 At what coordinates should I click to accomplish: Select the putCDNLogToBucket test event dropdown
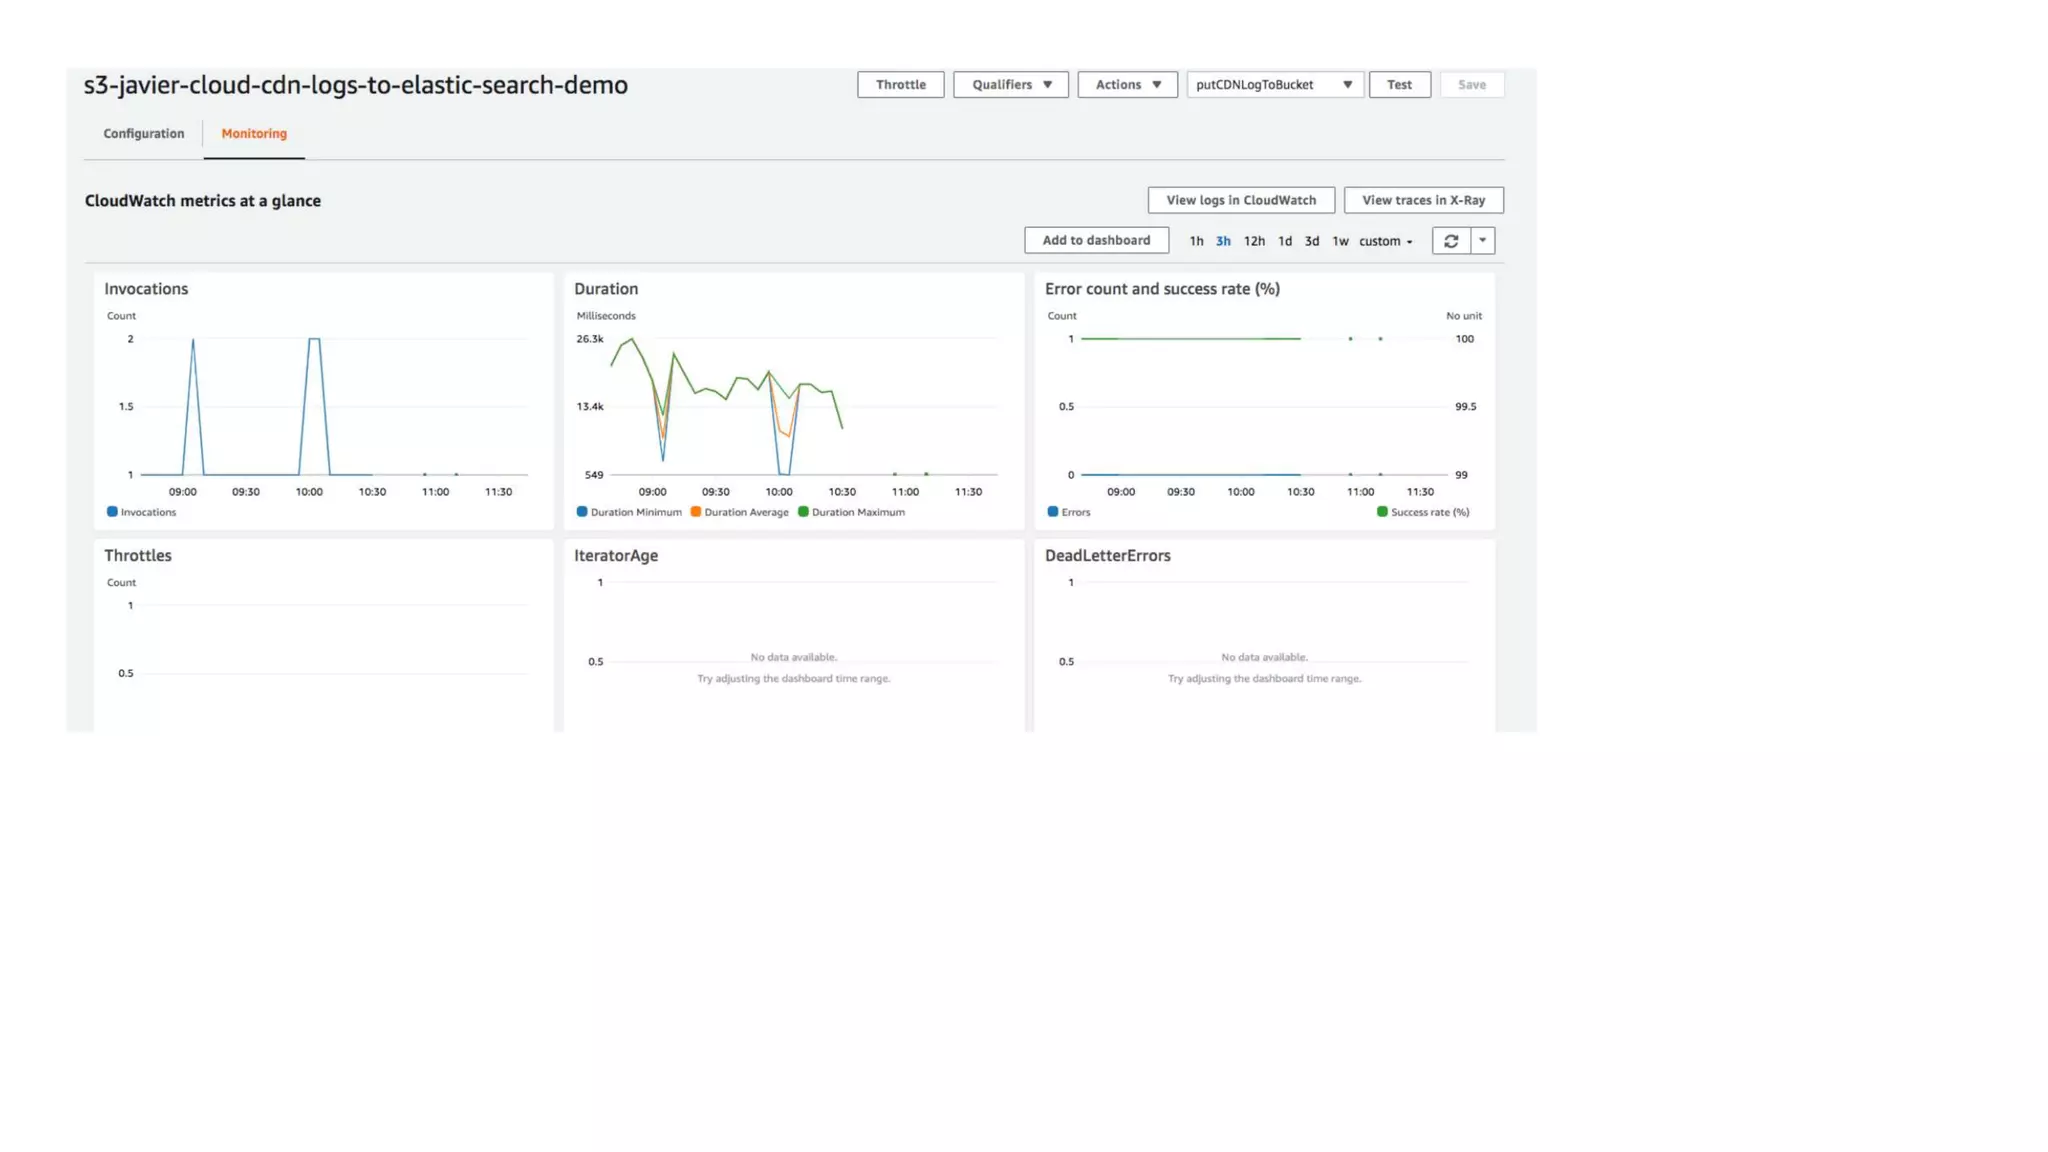1274,85
